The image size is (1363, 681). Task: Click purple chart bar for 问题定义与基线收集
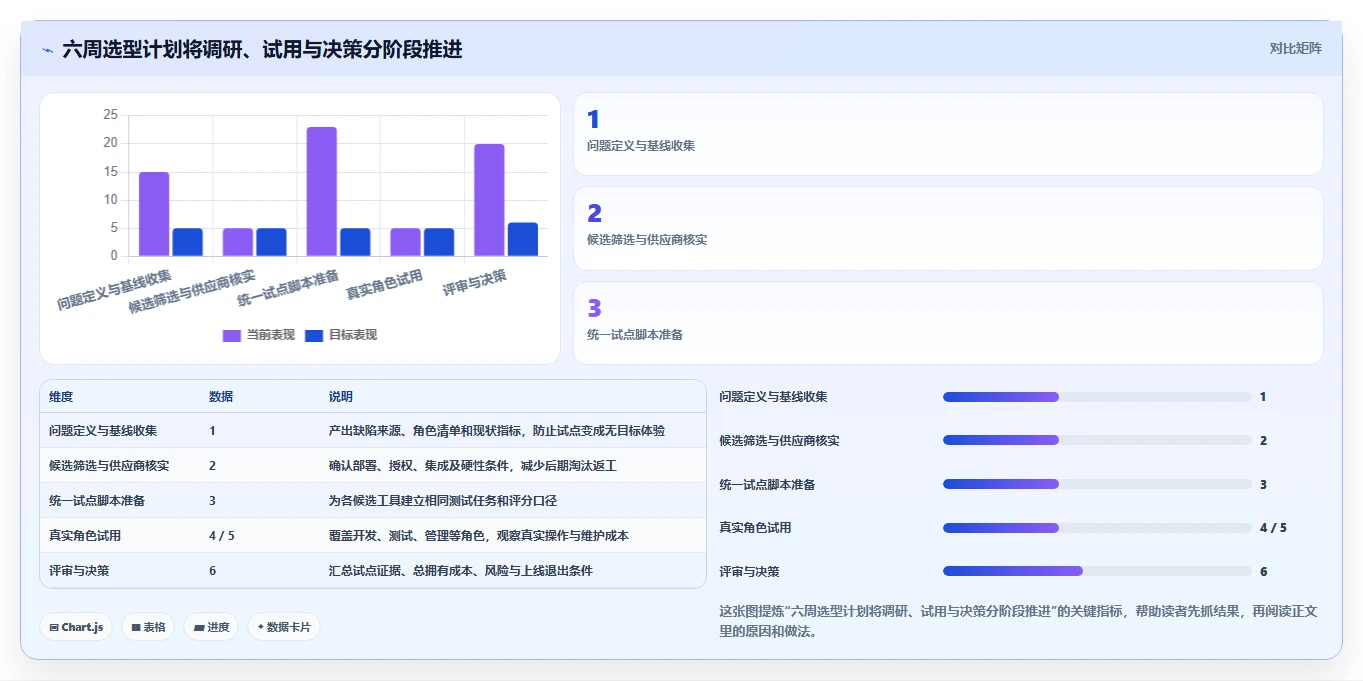tap(154, 214)
